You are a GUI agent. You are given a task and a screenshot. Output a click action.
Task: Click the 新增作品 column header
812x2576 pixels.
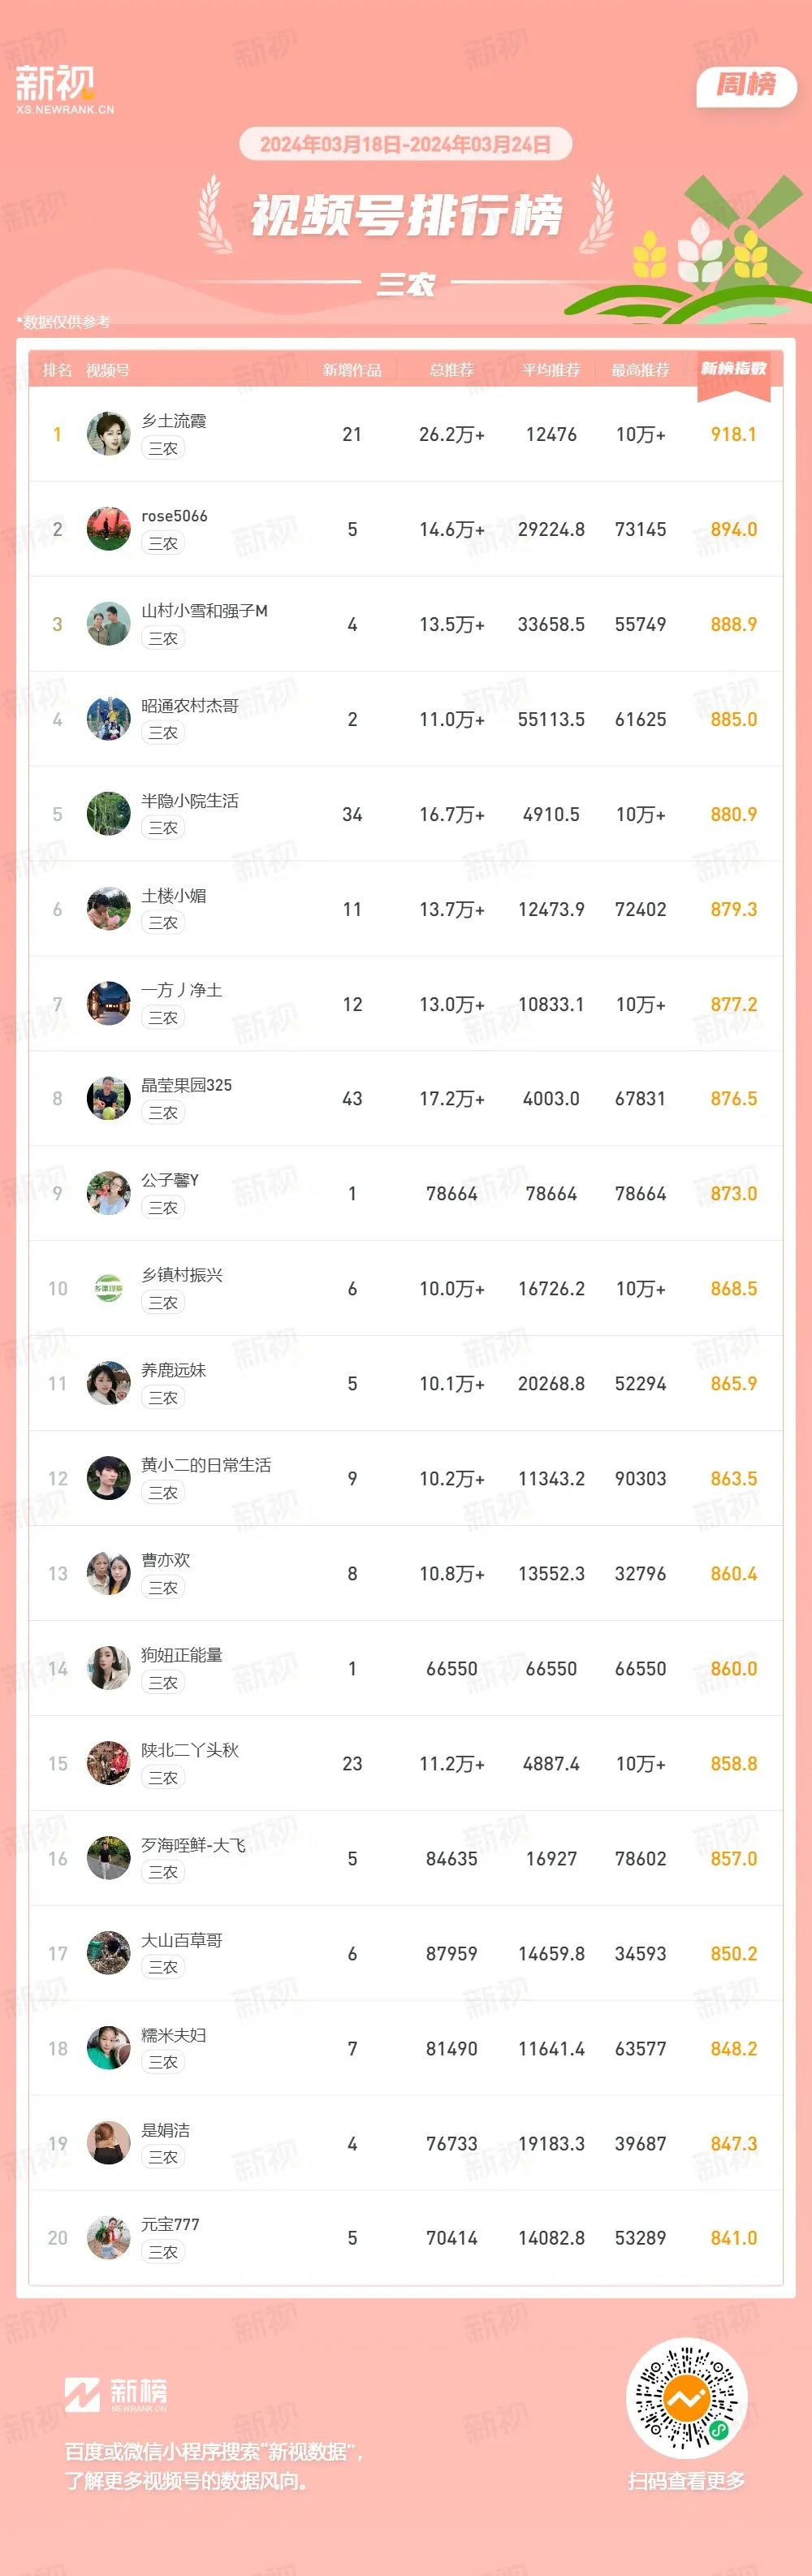tap(352, 370)
